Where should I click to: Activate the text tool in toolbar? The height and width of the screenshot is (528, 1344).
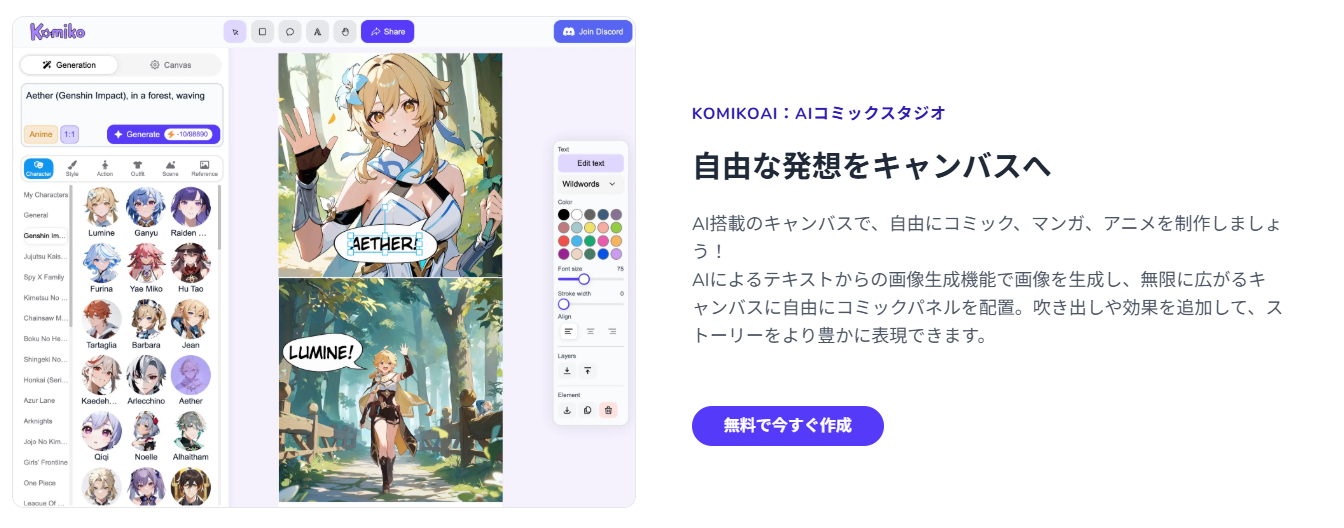318,31
